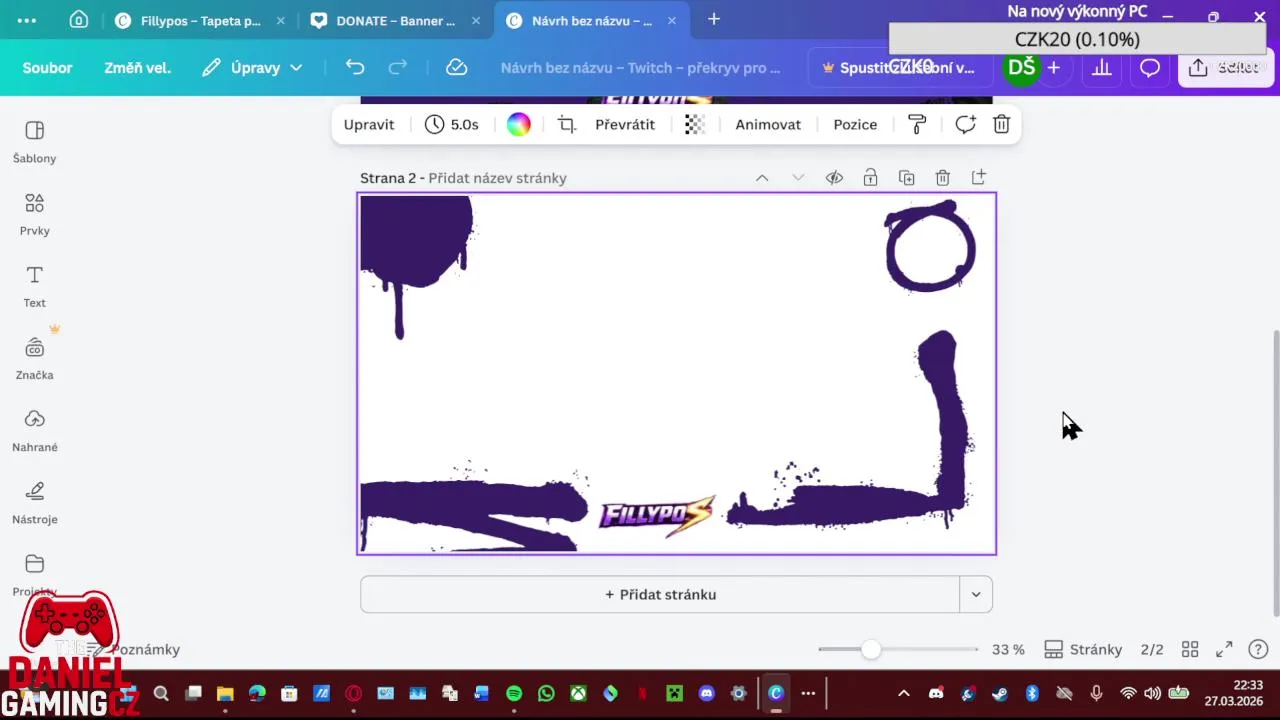Viewport: 1280px width, 720px height.
Task: Duplicate page 2 icon
Action: [906, 178]
